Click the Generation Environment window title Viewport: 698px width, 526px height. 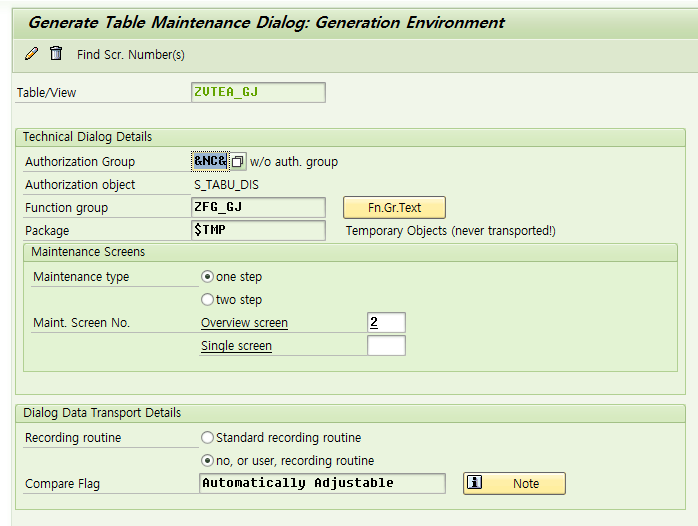pos(267,22)
